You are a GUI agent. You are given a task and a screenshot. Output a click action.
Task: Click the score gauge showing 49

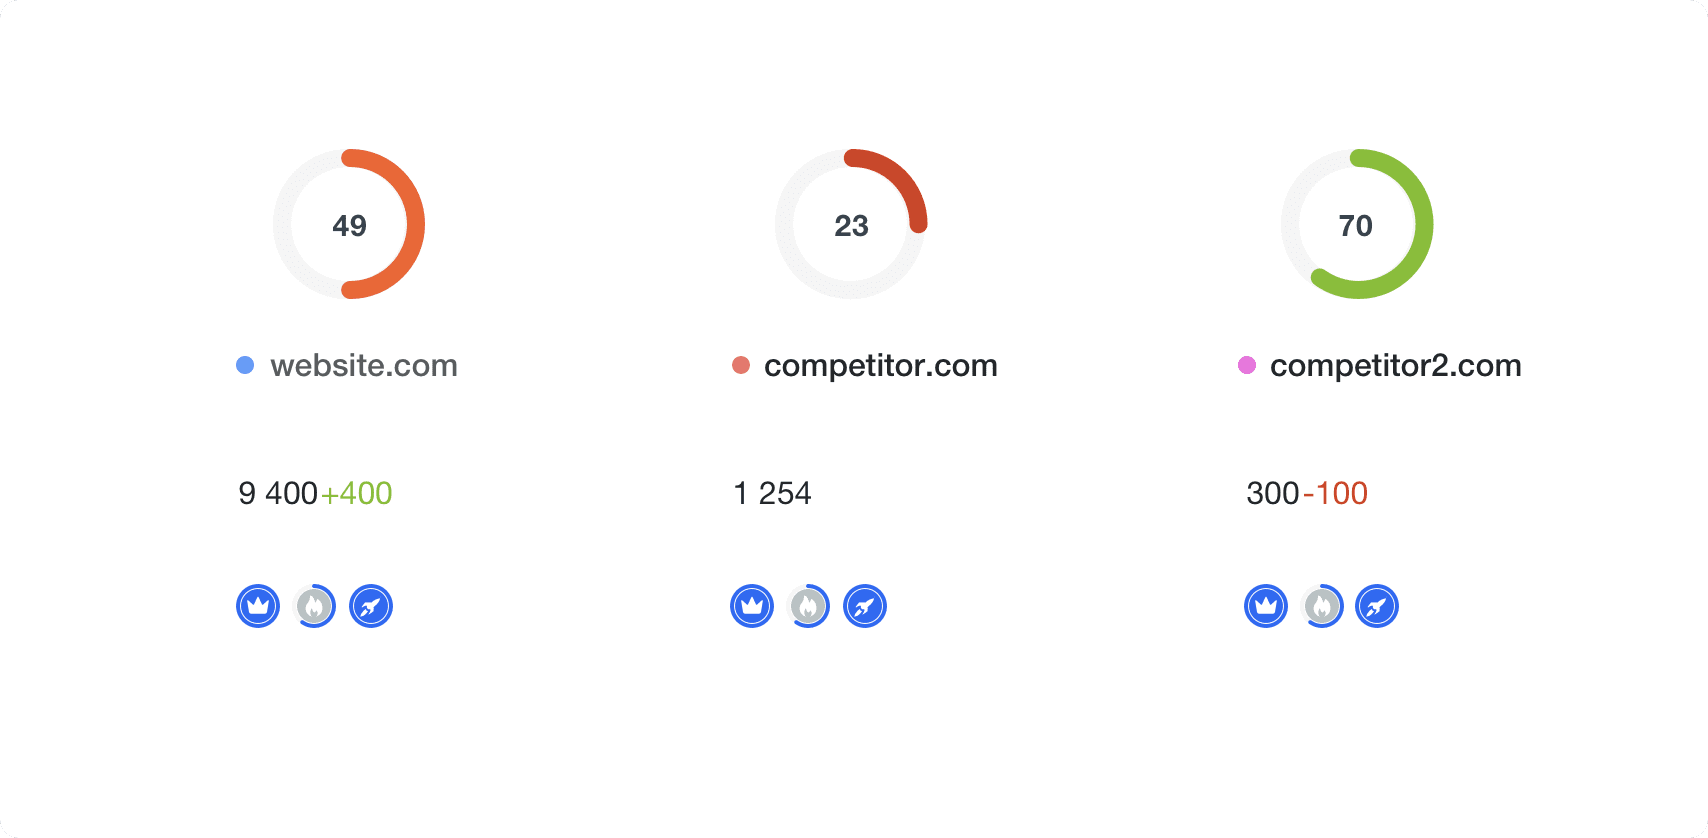(349, 225)
